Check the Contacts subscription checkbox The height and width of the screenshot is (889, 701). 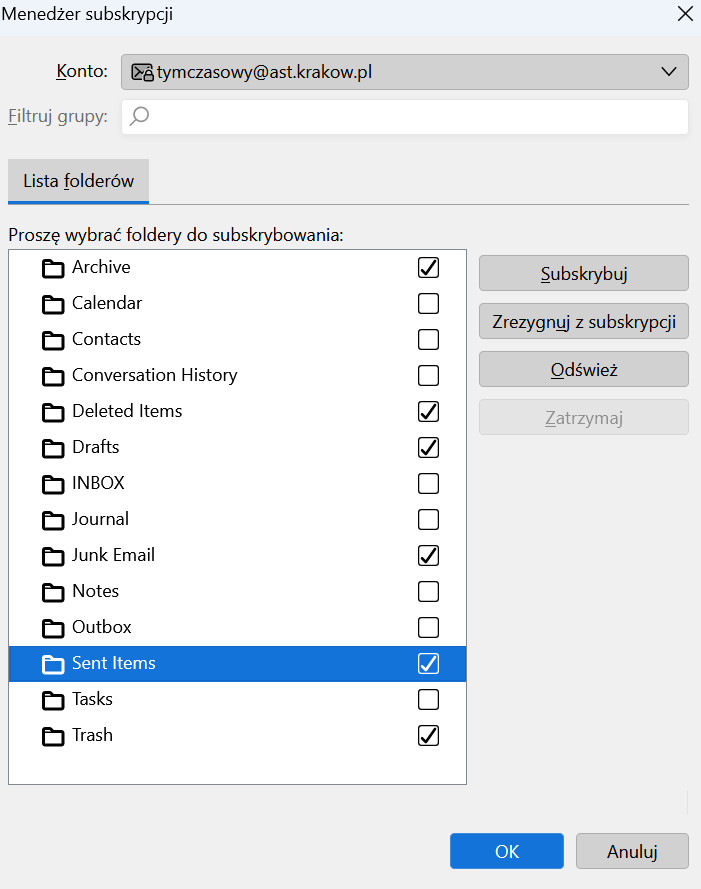coord(428,340)
